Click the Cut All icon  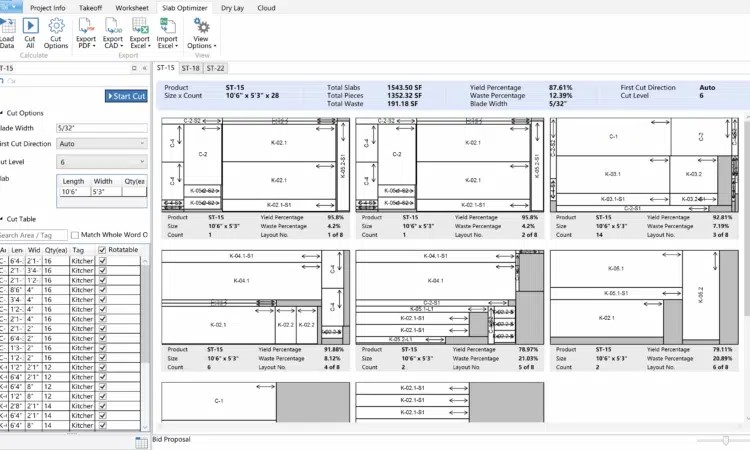click(x=30, y=25)
